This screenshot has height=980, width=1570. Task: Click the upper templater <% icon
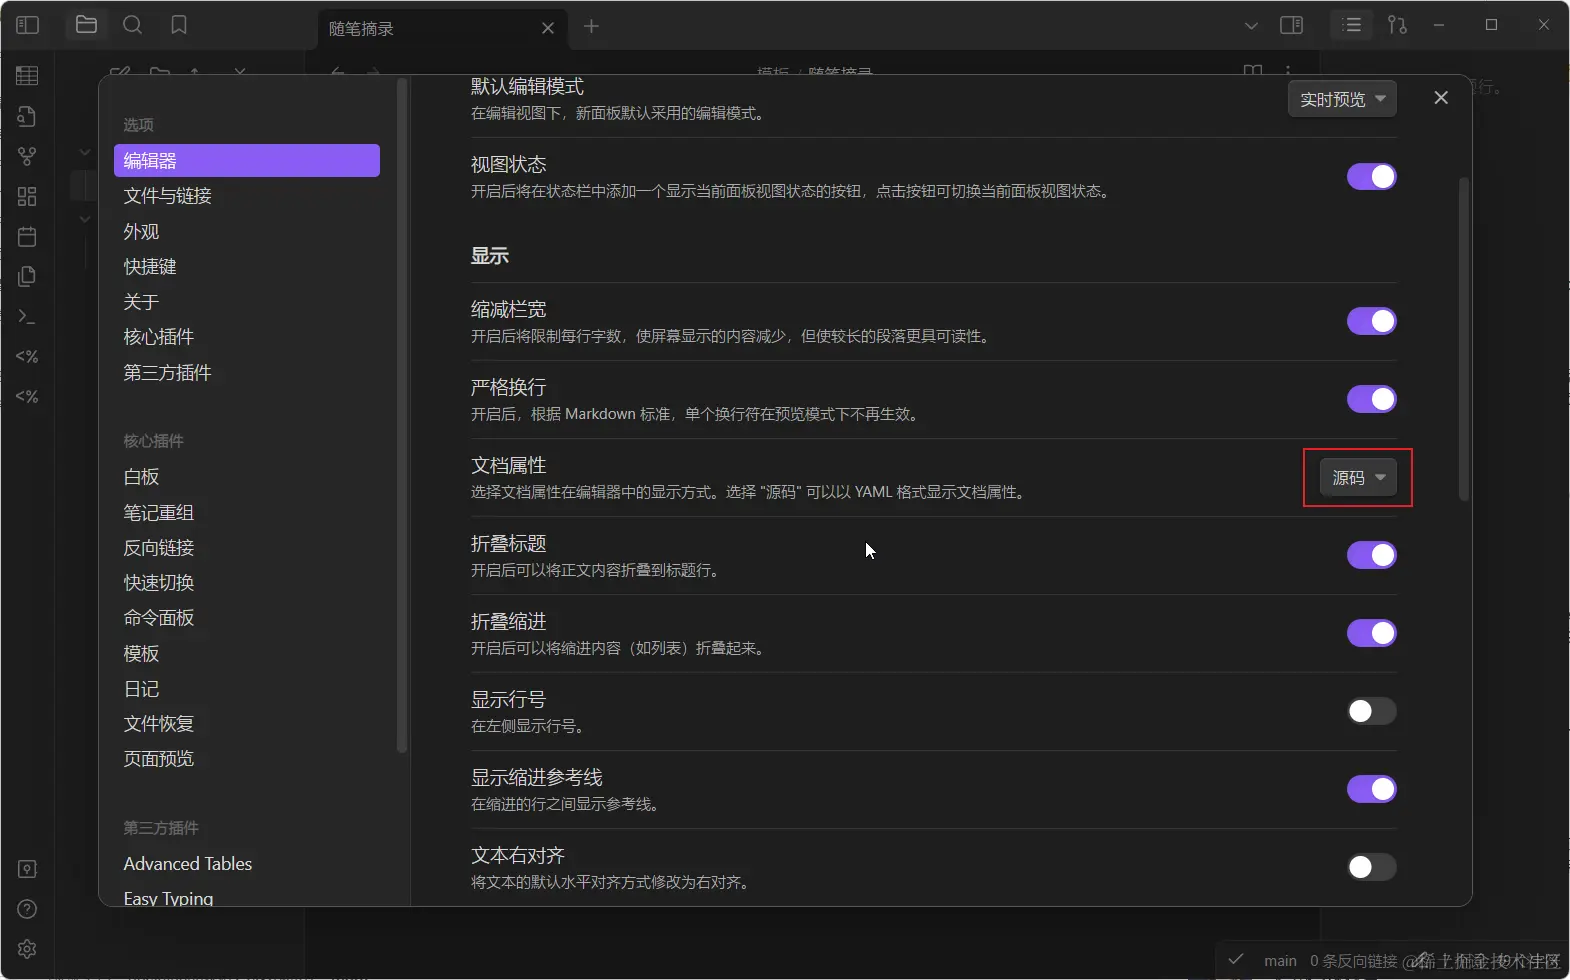27,356
